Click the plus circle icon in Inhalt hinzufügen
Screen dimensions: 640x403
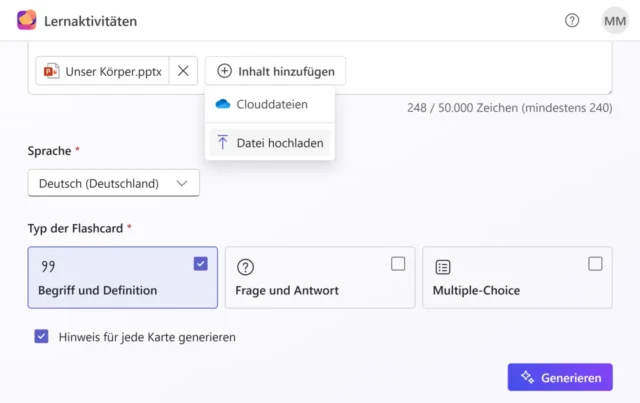pyautogui.click(x=224, y=71)
